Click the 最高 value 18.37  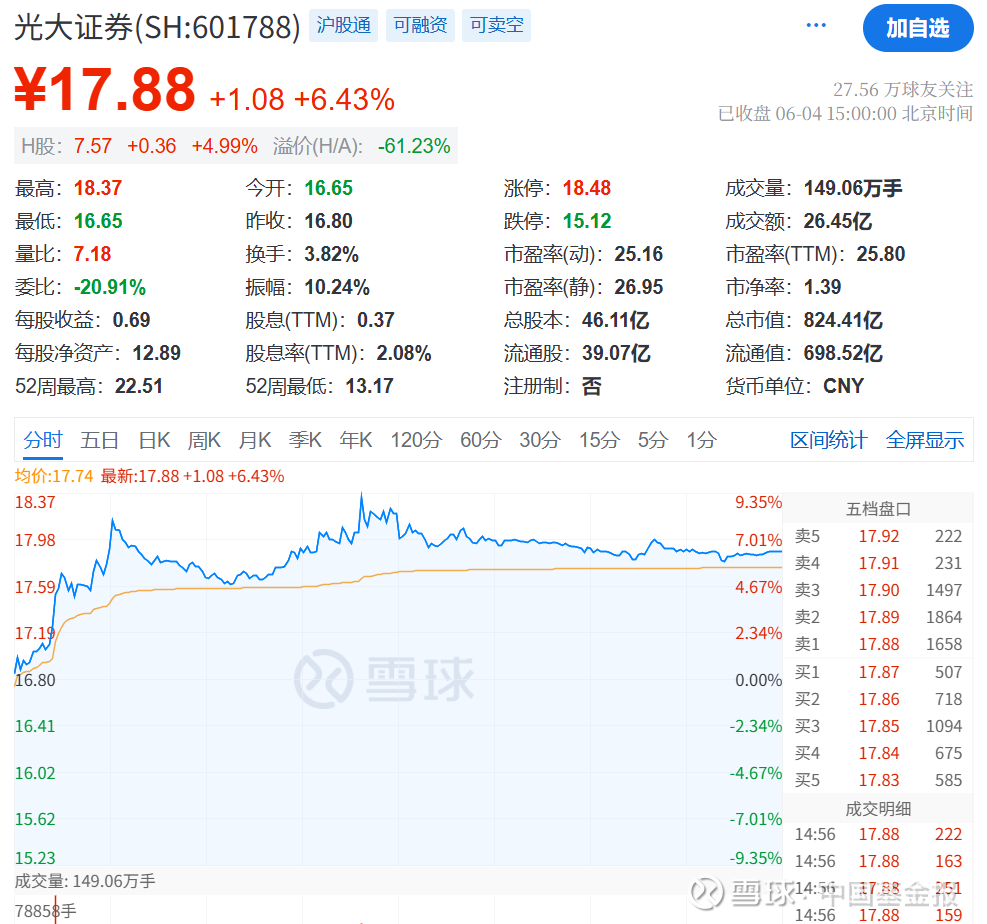tap(98, 188)
